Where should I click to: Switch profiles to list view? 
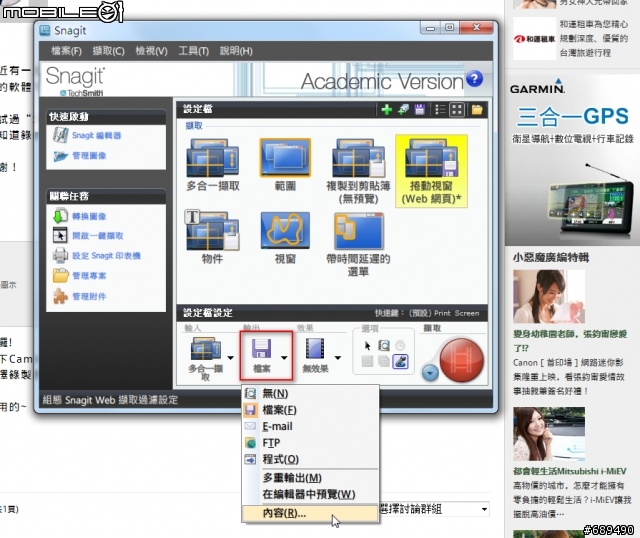tap(440, 109)
